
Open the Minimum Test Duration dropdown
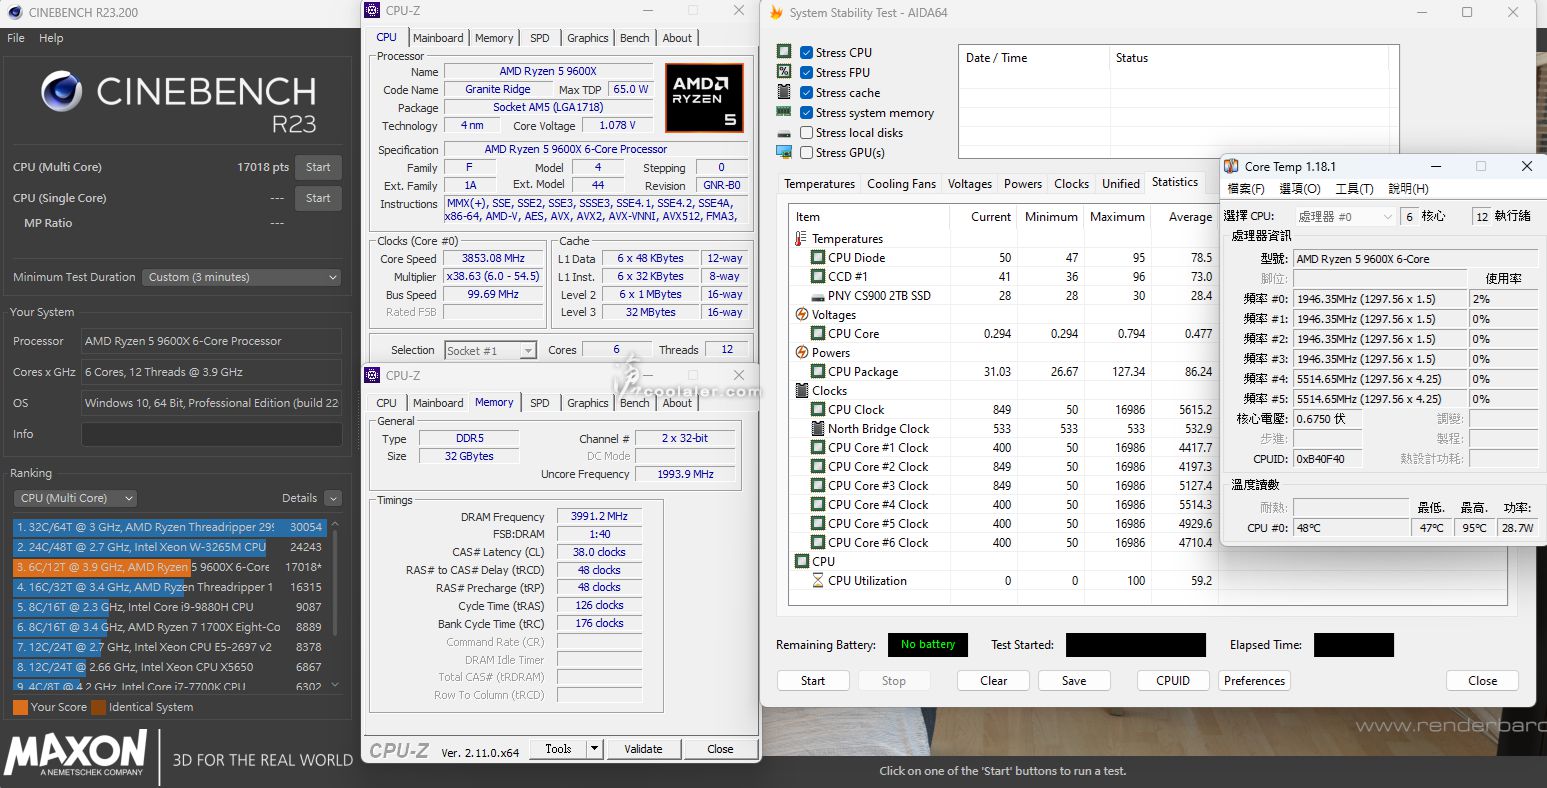[242, 277]
